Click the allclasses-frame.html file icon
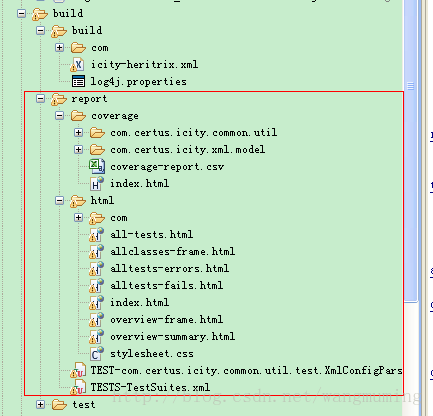Image resolution: width=433 pixels, height=416 pixels. [96, 252]
